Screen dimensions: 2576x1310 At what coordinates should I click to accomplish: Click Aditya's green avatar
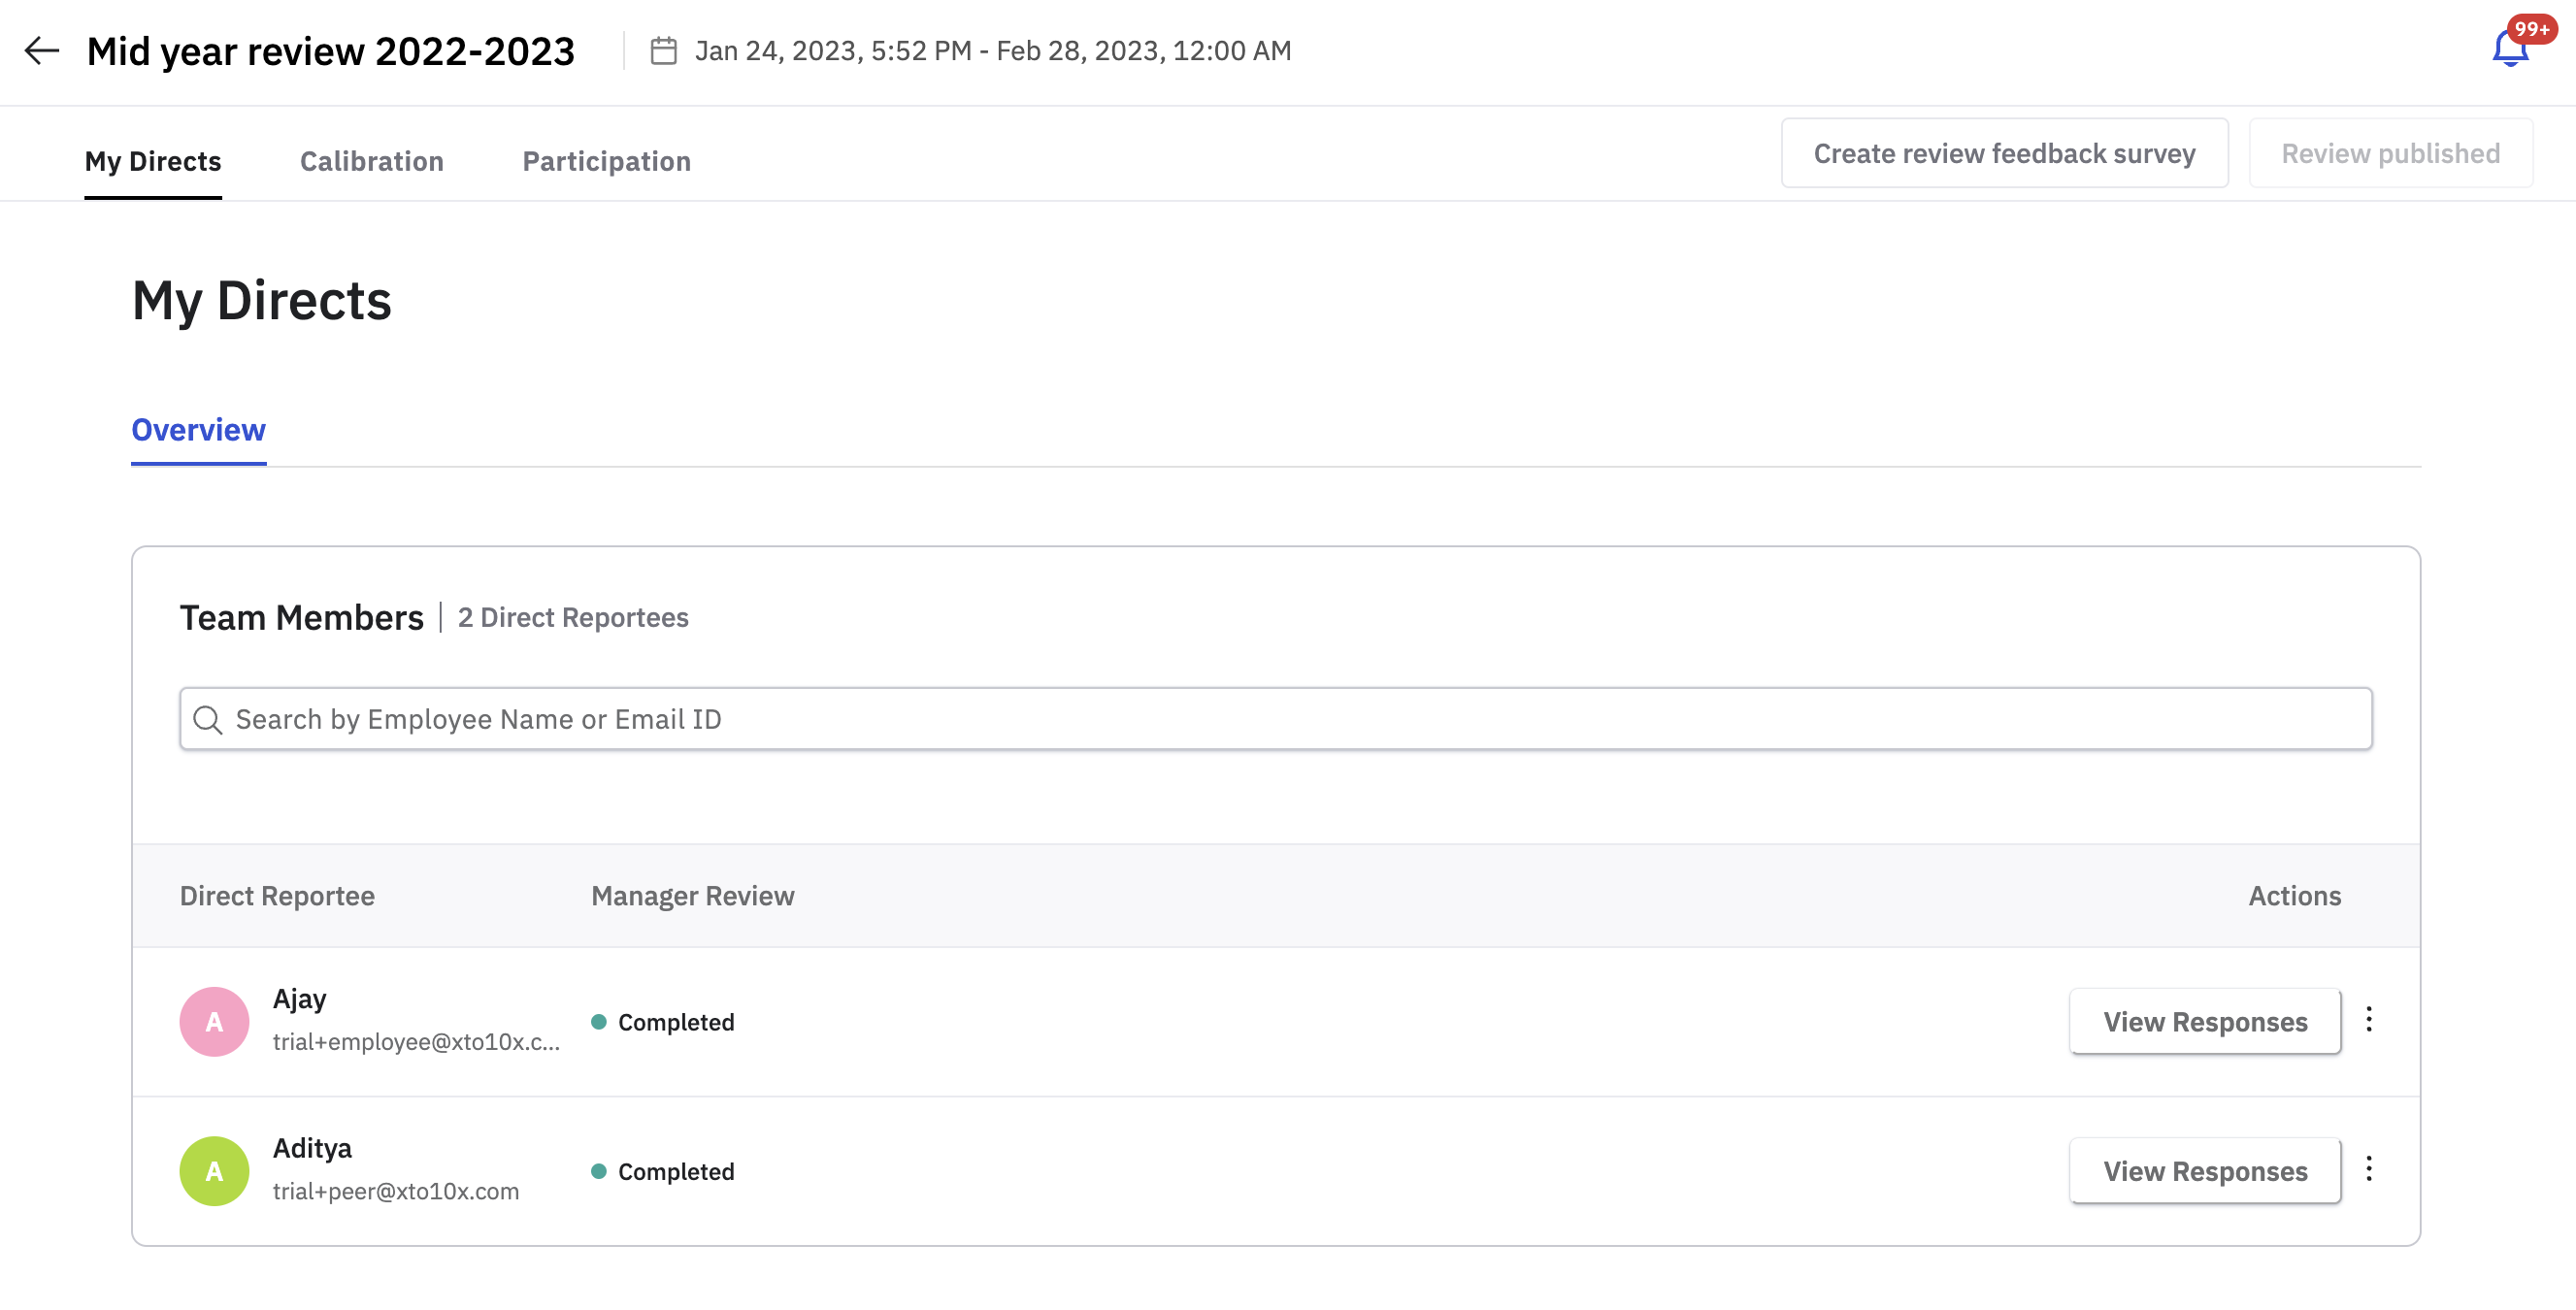coord(214,1170)
